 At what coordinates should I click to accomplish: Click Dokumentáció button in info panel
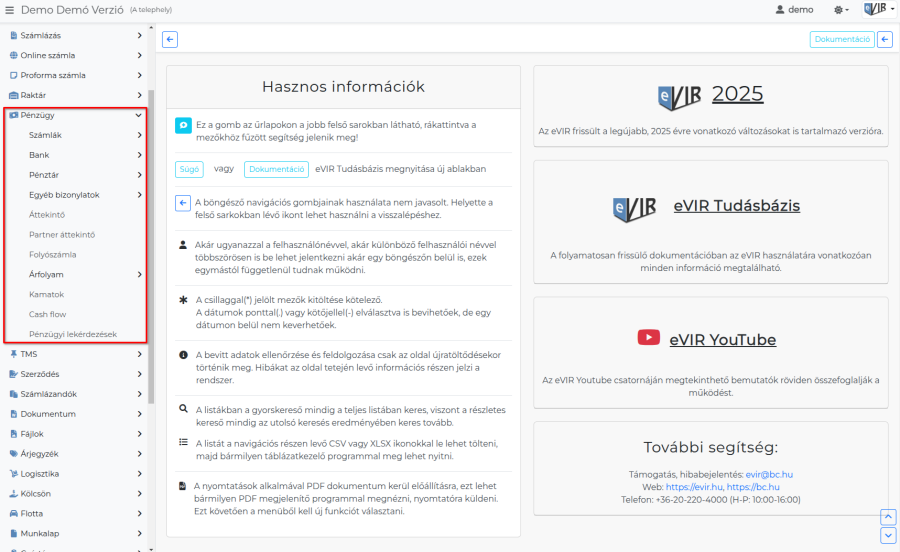coord(276,169)
